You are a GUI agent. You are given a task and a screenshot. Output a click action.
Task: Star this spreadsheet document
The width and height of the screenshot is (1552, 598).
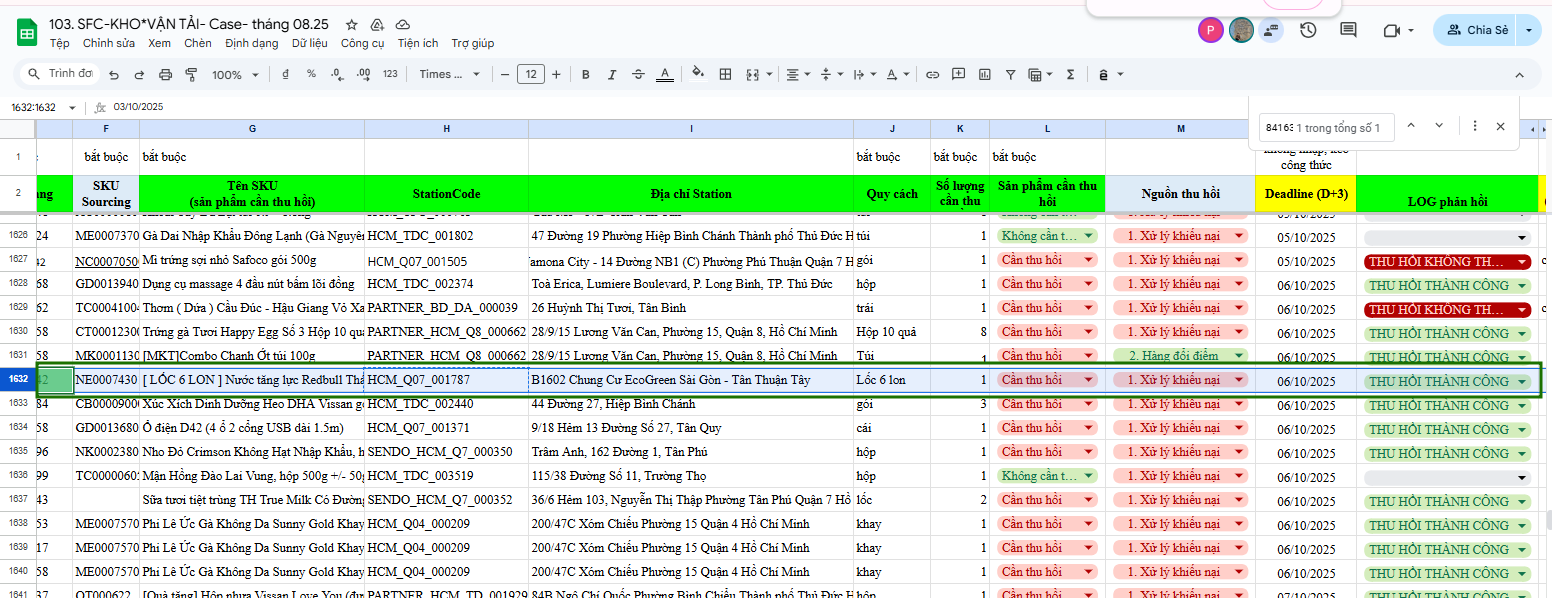tap(351, 24)
